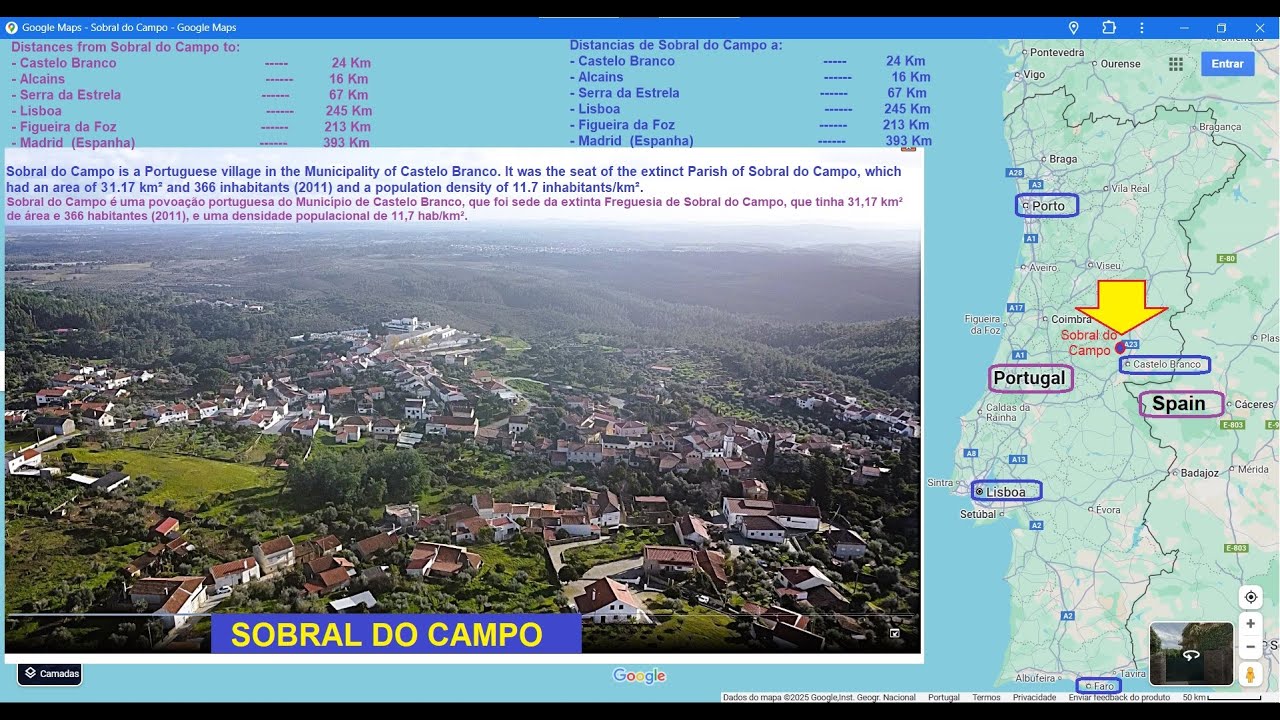1280x720 pixels.
Task: Click the Lisboa city label on map
Action: coord(1006,492)
